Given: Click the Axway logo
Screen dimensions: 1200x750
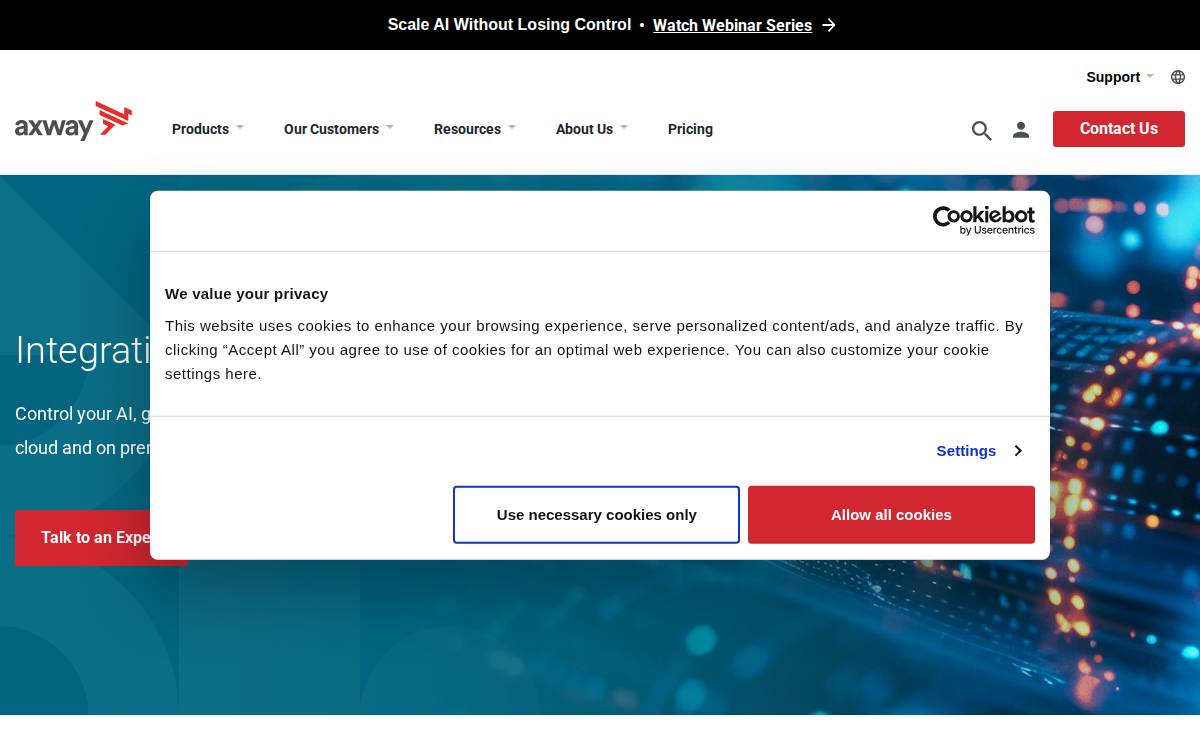Looking at the screenshot, I should click(73, 122).
